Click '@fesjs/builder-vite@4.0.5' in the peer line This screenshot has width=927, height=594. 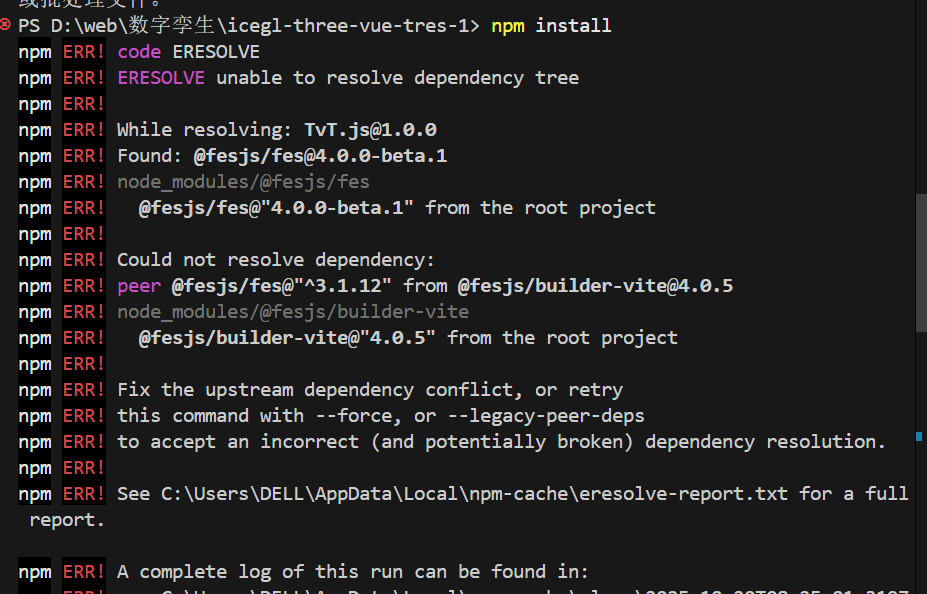pyautogui.click(x=595, y=286)
